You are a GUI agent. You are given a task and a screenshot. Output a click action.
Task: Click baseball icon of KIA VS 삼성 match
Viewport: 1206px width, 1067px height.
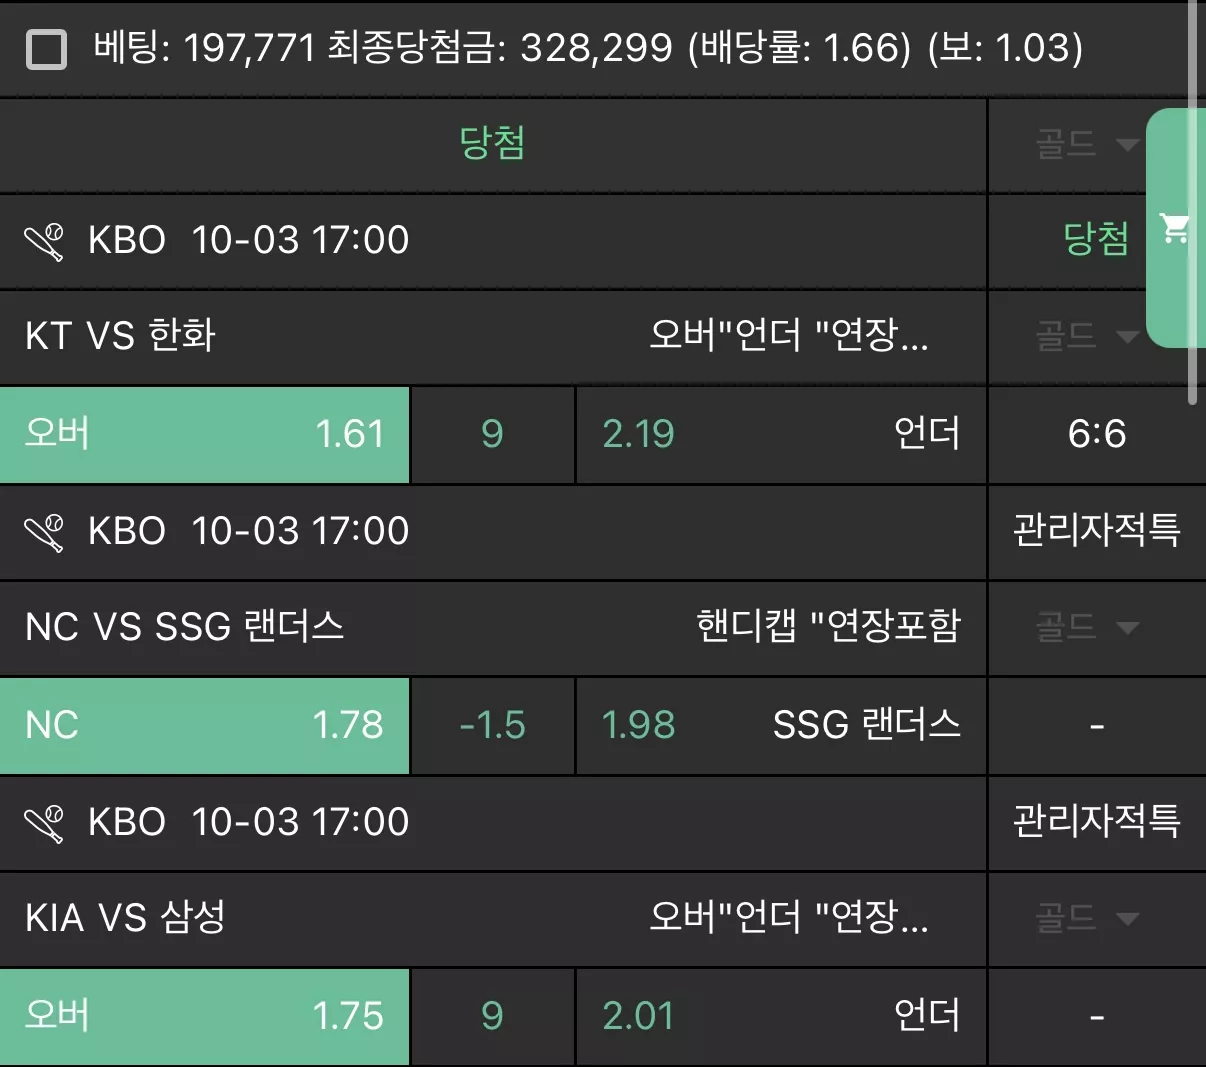click(x=44, y=823)
